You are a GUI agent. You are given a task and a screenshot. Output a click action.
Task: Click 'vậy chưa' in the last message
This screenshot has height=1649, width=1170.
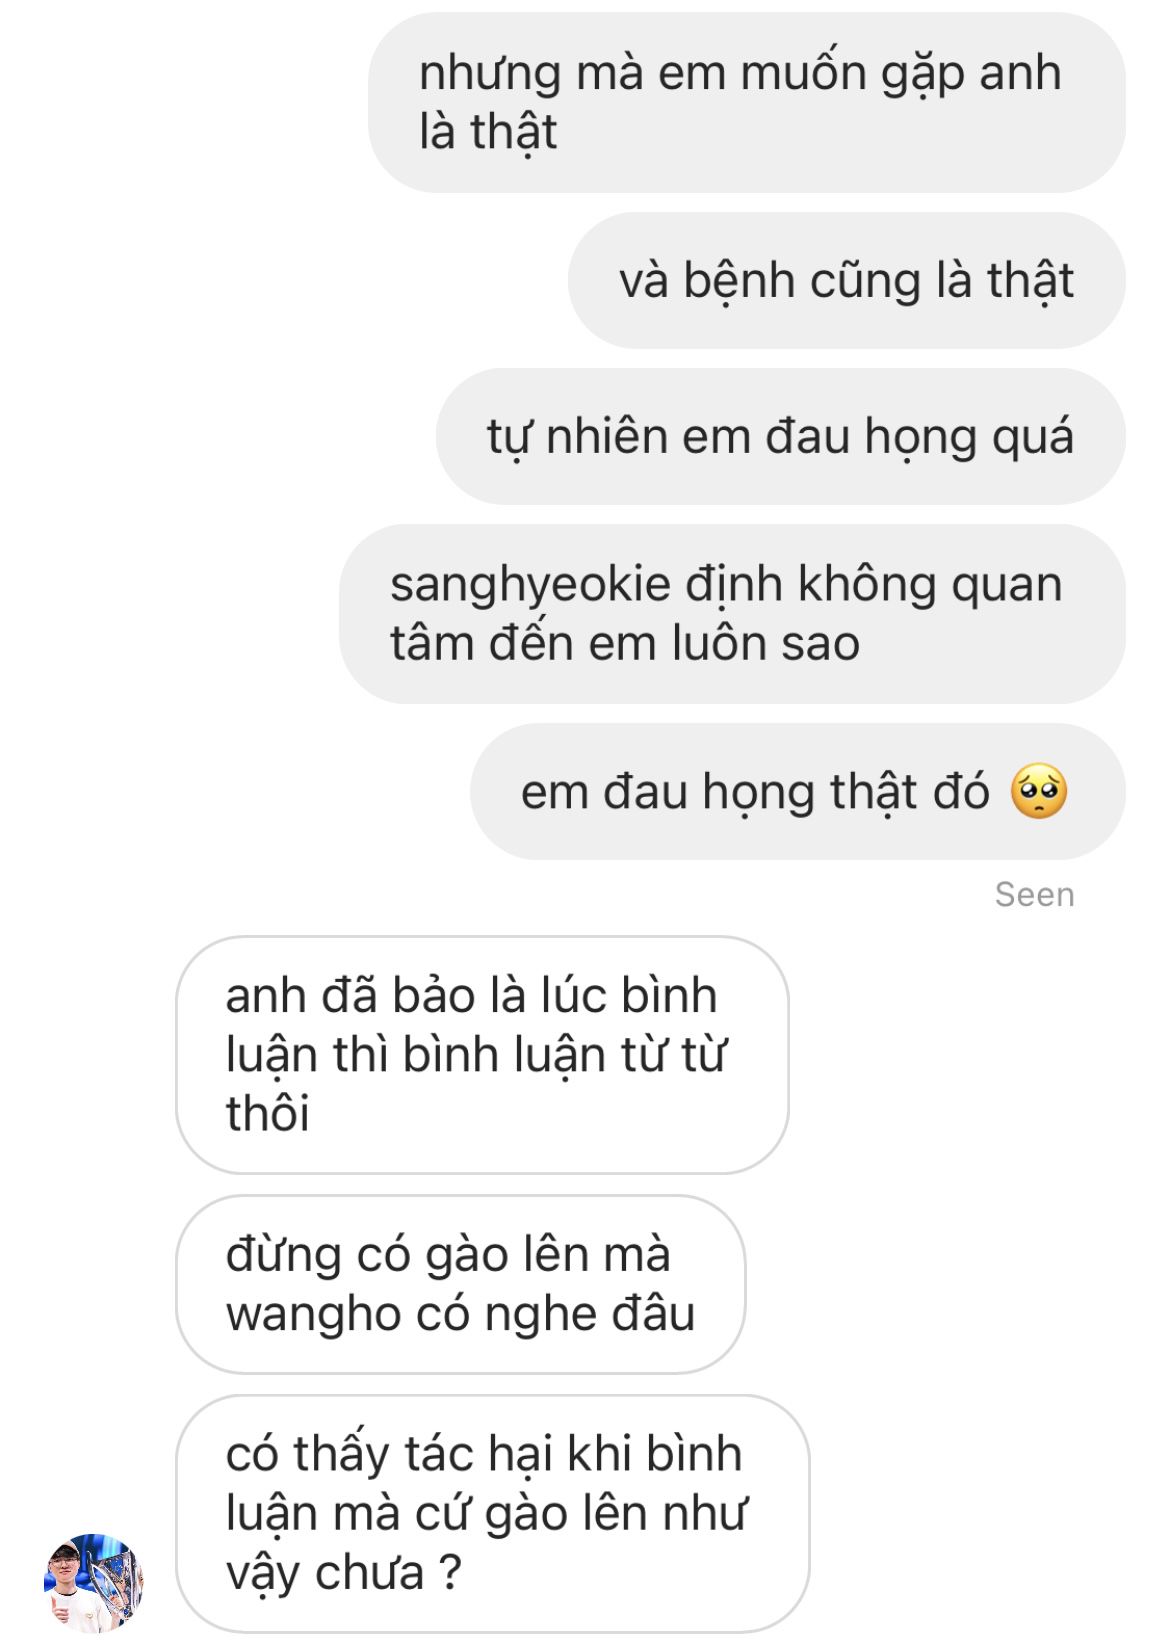click(325, 1573)
